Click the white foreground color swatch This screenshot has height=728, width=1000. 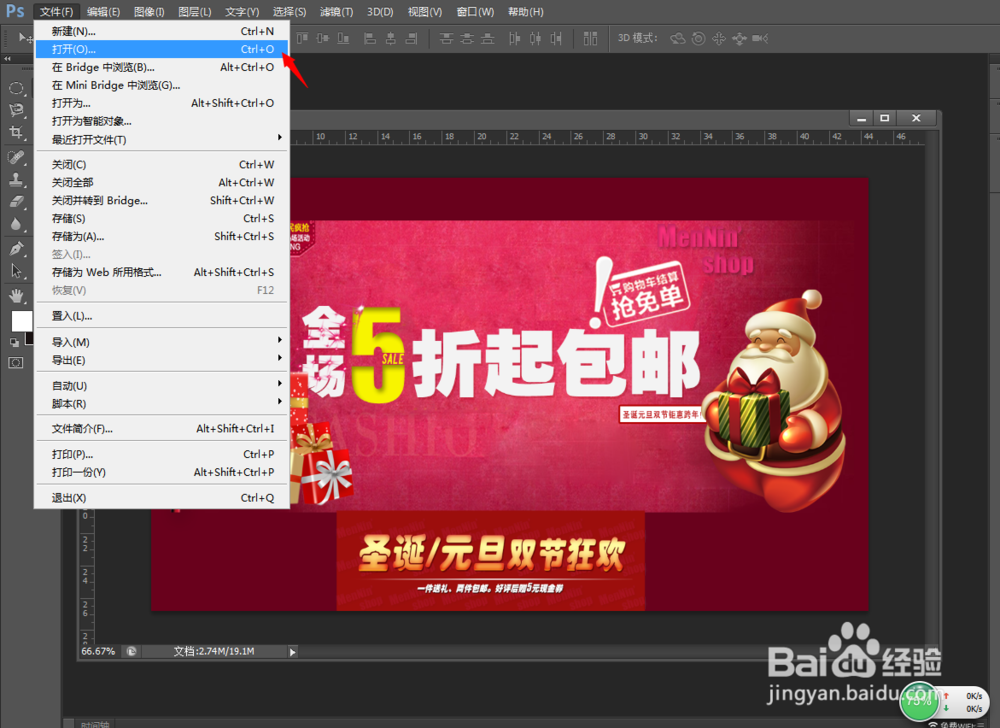(21, 321)
